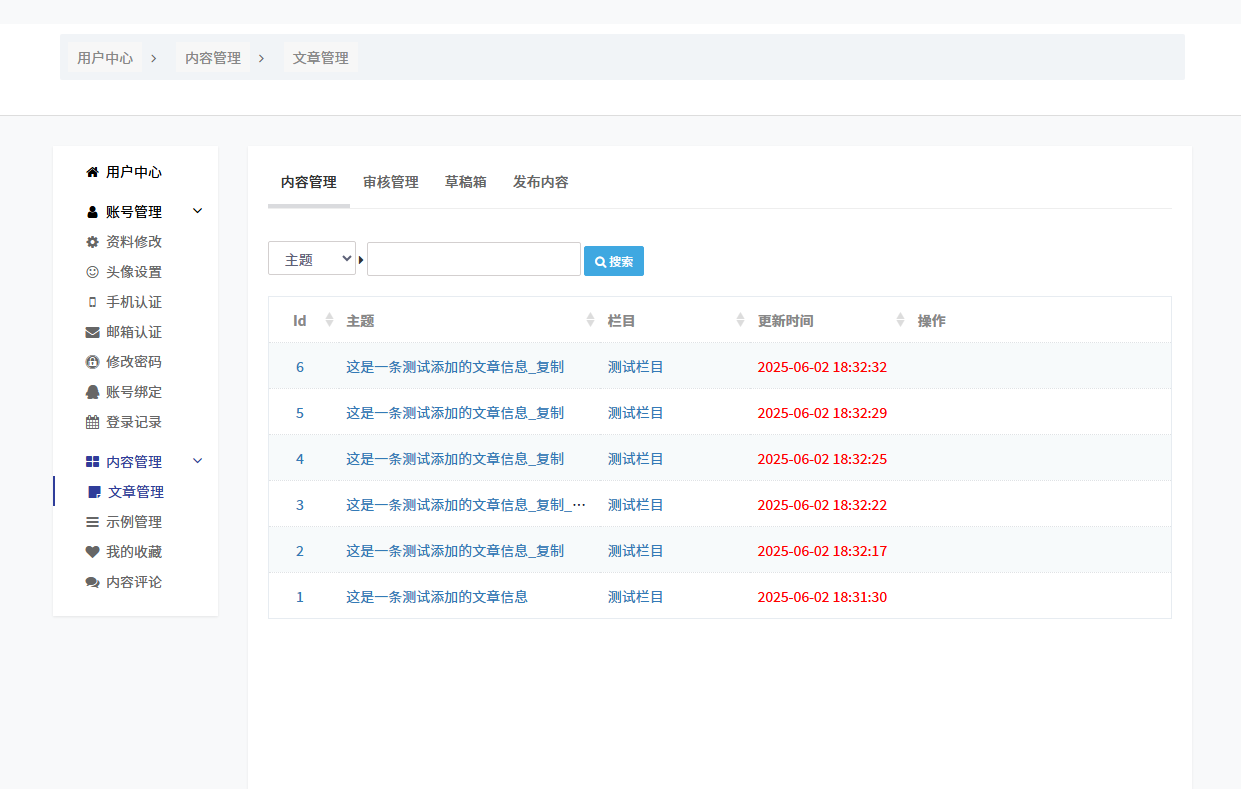Open article title in row Id 4
The width and height of the screenshot is (1241, 789).
click(455, 459)
